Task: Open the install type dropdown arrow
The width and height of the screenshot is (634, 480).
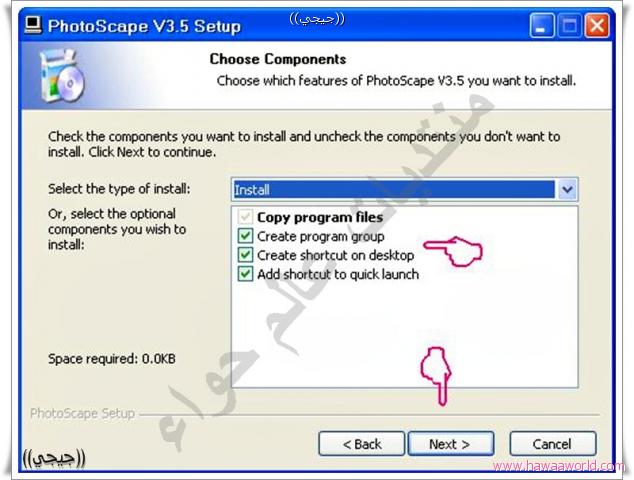Action: (567, 189)
